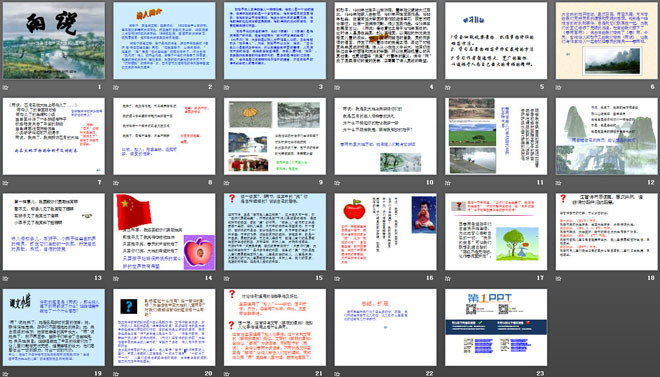Viewport: 660px width, 377px height.
Task: Play transition star beneath slide 14
Action: pyautogui.click(x=116, y=279)
